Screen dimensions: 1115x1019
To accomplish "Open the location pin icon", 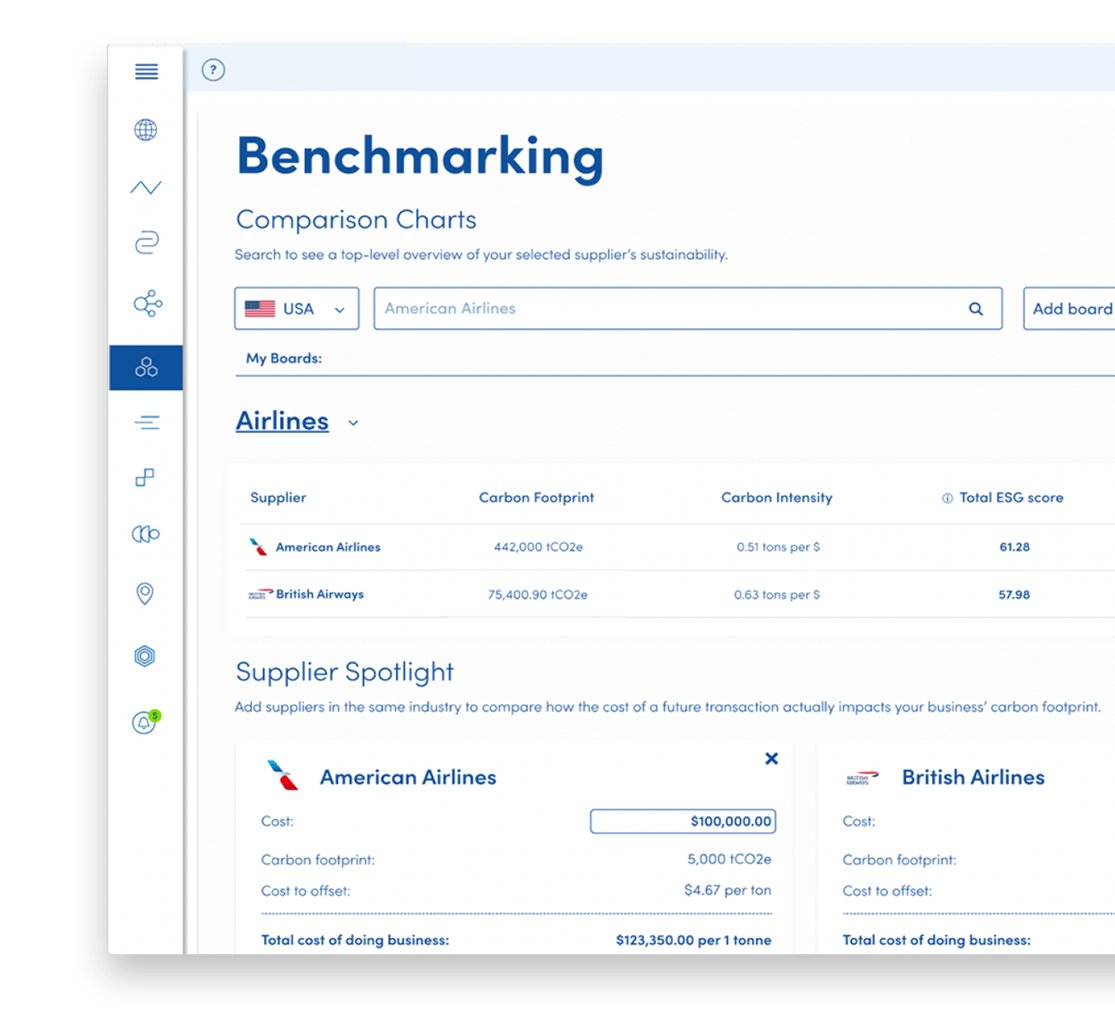I will click(x=144, y=593).
